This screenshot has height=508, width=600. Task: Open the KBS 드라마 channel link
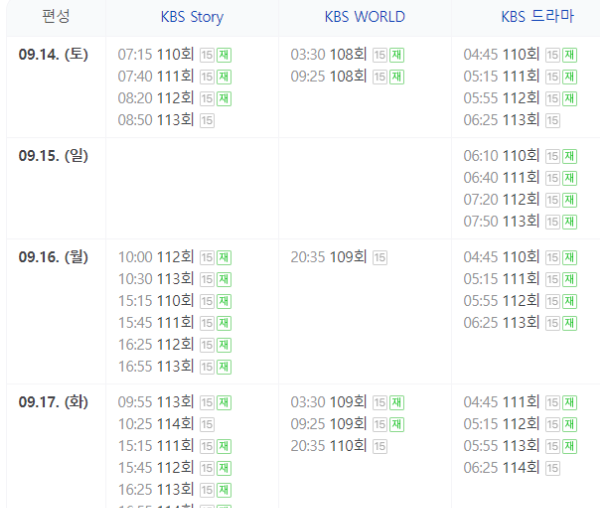pos(537,17)
